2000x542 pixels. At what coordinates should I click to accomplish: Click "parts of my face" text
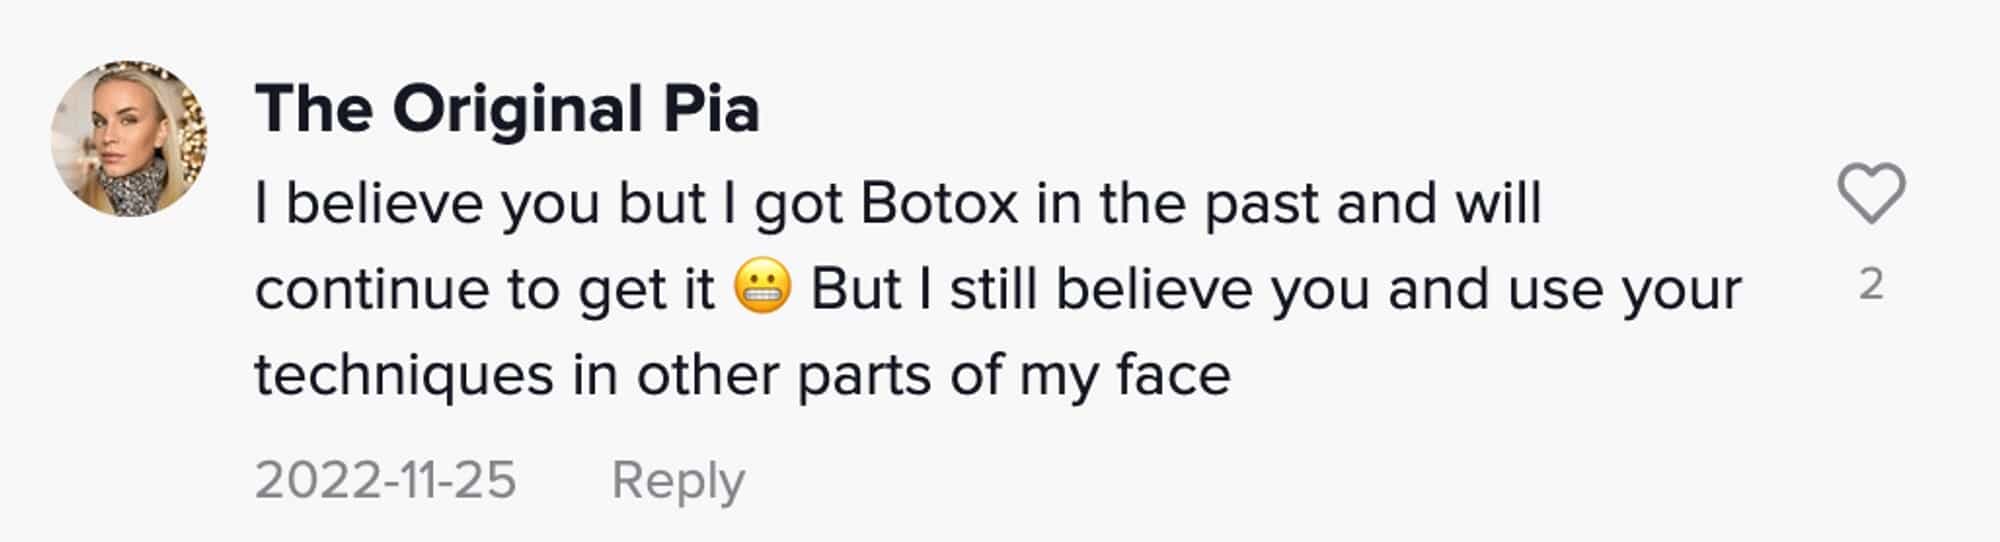coord(1013,377)
